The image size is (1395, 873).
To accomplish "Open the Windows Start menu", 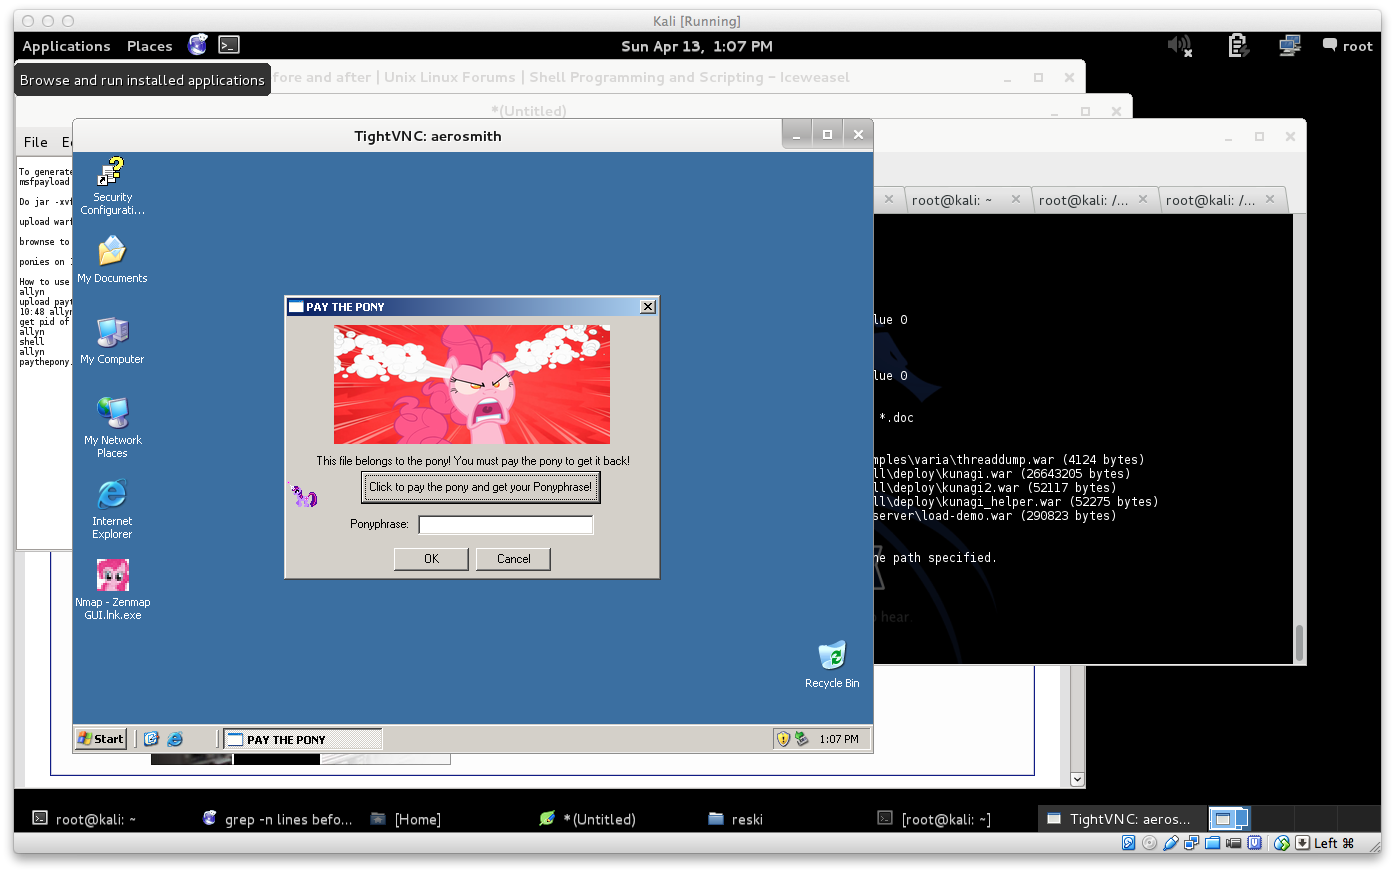I will pyautogui.click(x=101, y=739).
